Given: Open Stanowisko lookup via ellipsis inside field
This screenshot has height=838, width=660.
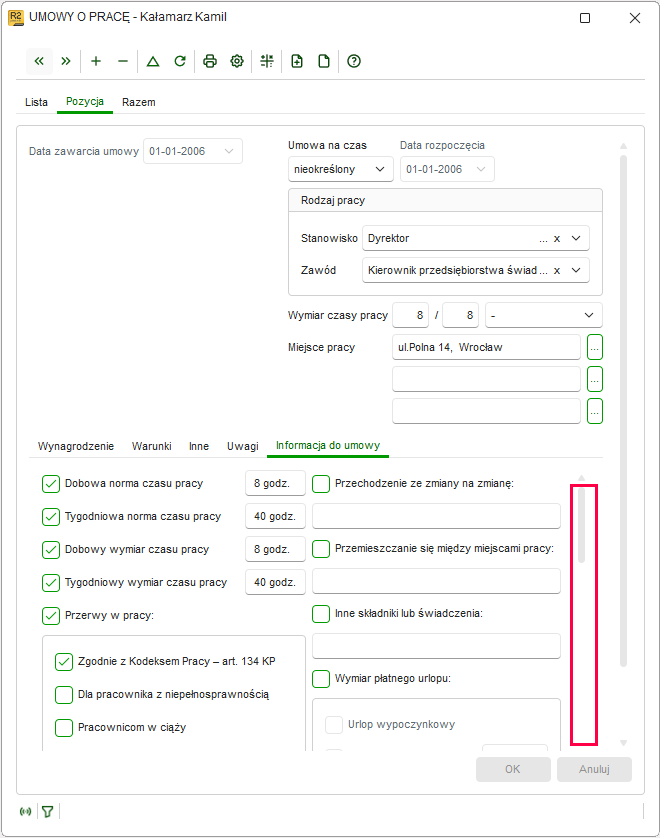Looking at the screenshot, I should click(x=543, y=239).
